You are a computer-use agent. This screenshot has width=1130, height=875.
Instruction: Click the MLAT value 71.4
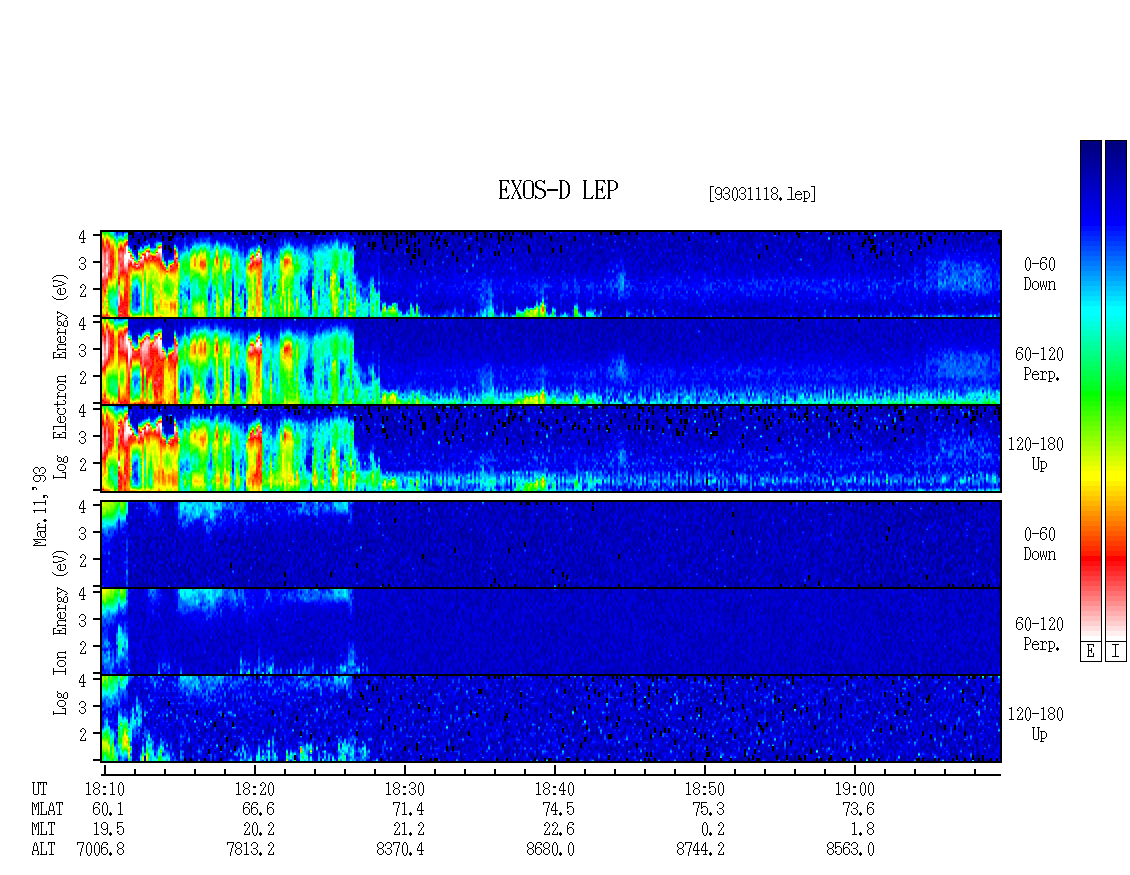point(408,809)
